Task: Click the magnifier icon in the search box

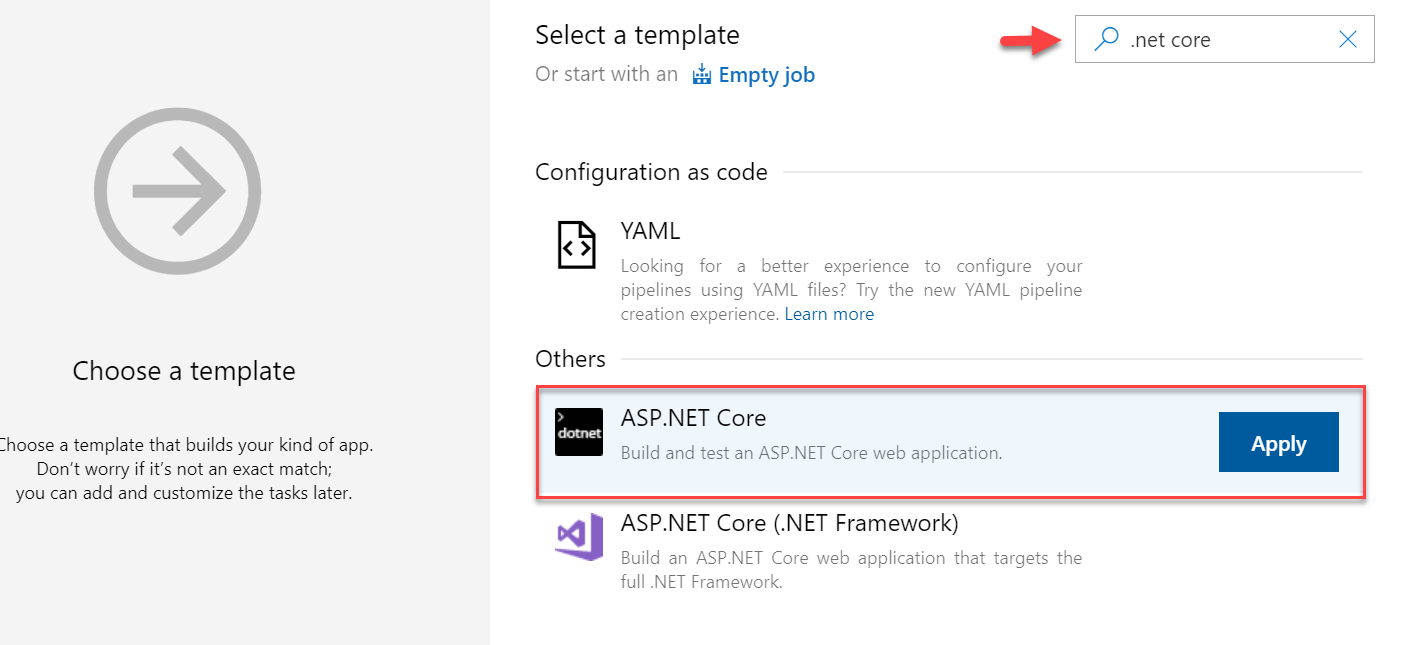Action: pyautogui.click(x=1106, y=39)
